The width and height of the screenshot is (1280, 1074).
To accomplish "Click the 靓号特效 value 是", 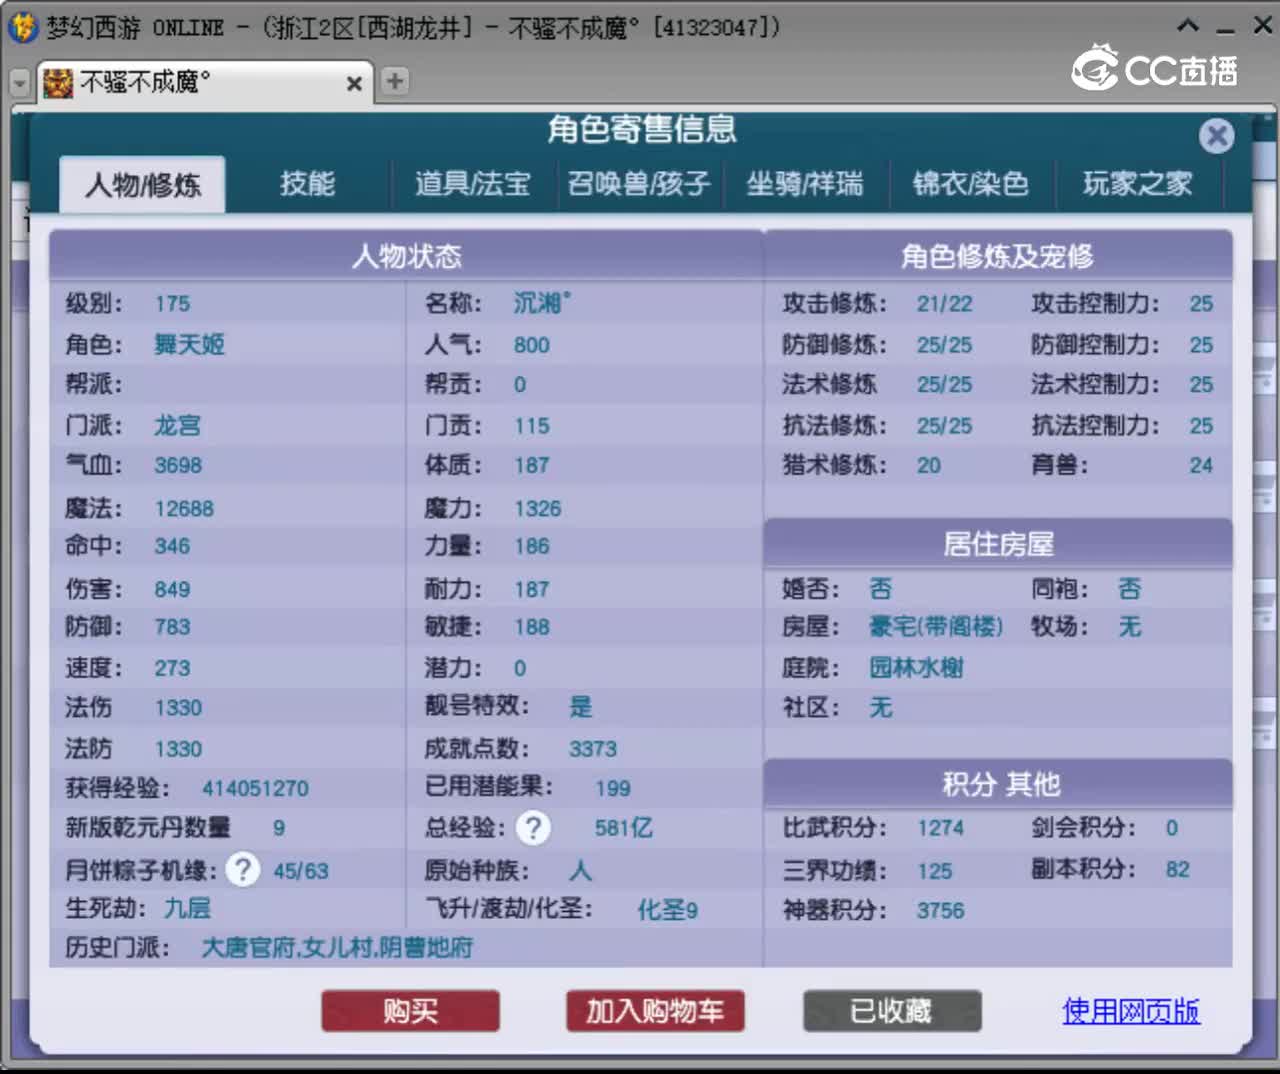I will [581, 707].
